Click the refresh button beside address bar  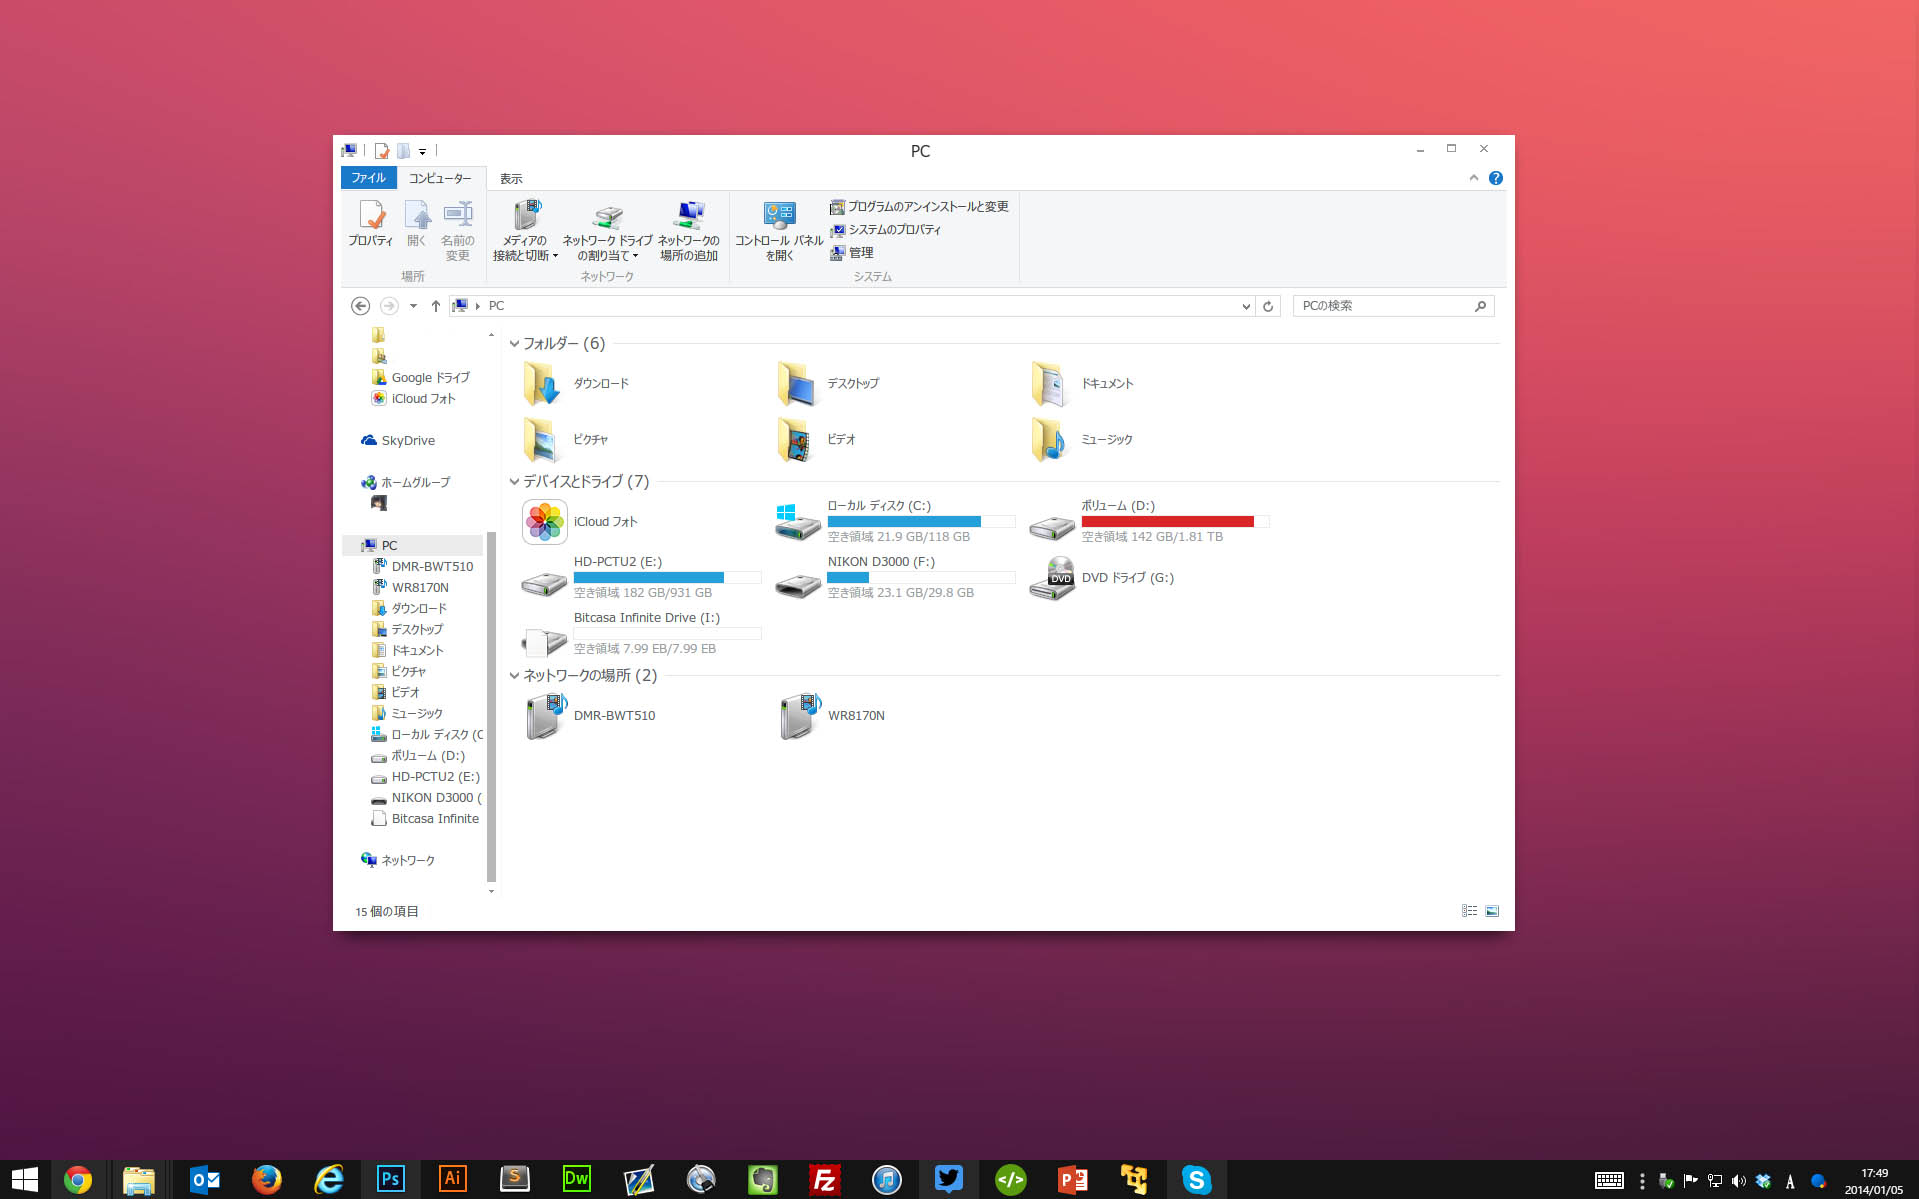coord(1268,306)
